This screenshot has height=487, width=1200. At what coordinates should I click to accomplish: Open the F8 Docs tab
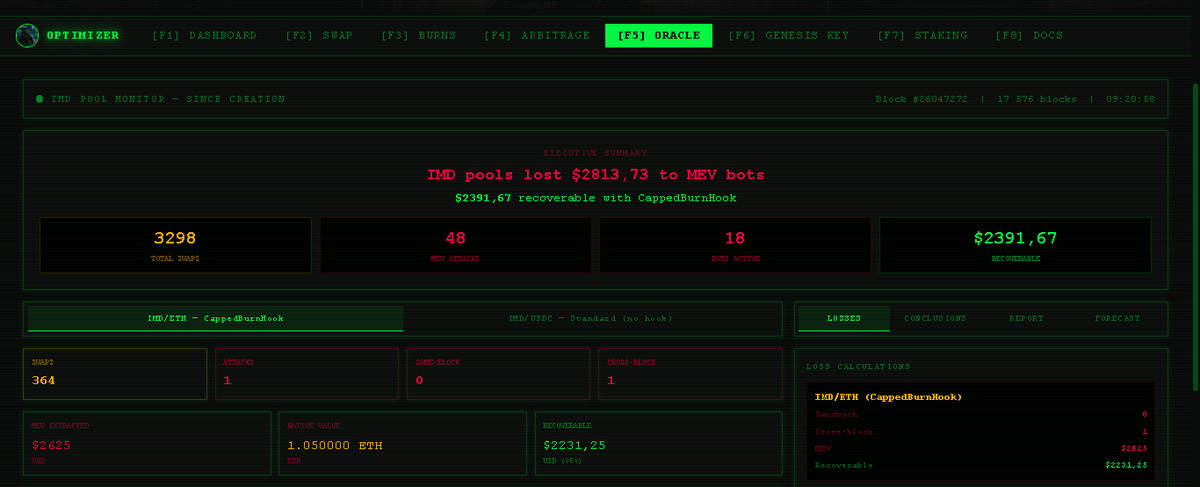pos(1029,36)
